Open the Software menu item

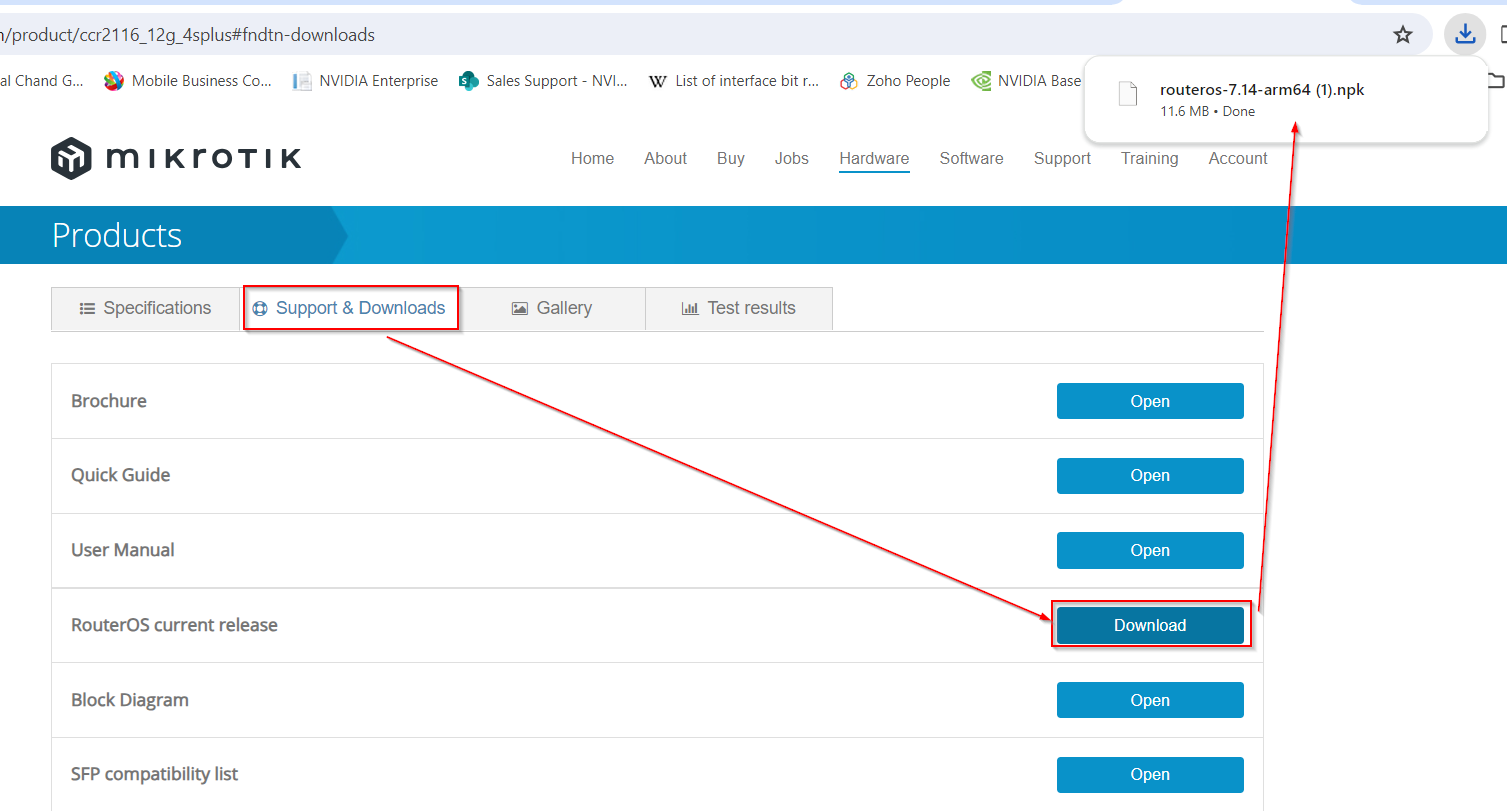pyautogui.click(x=971, y=158)
